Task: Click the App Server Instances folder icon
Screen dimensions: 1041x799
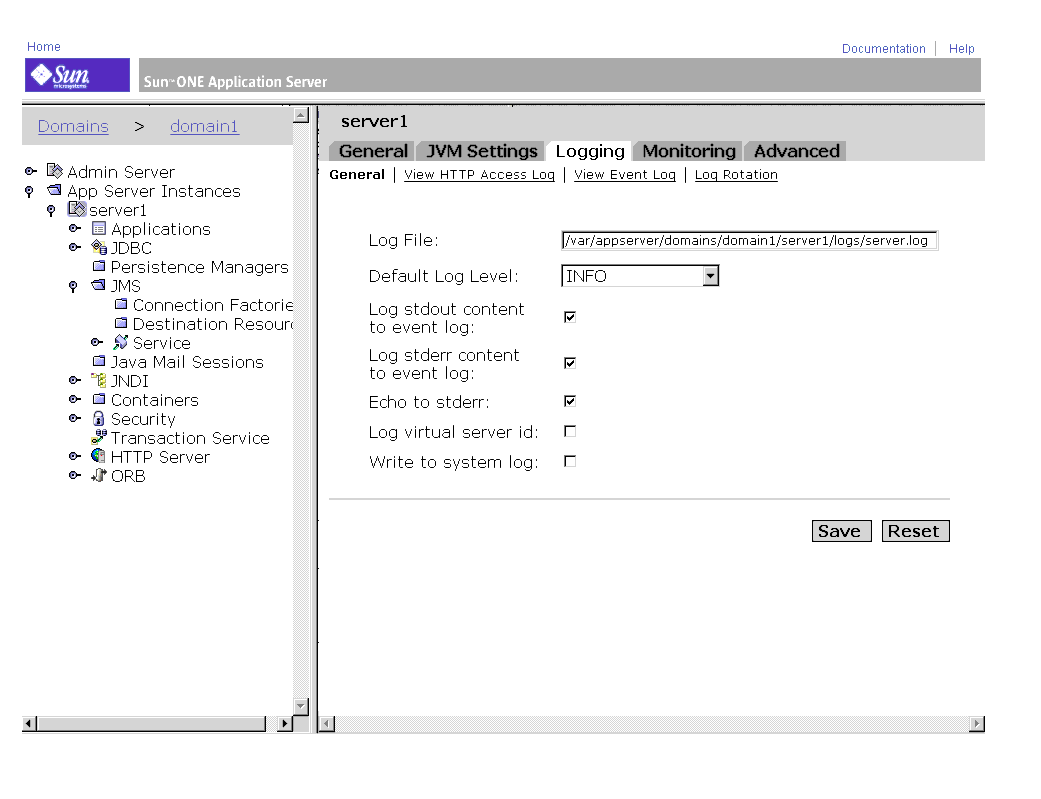Action: coord(54,190)
